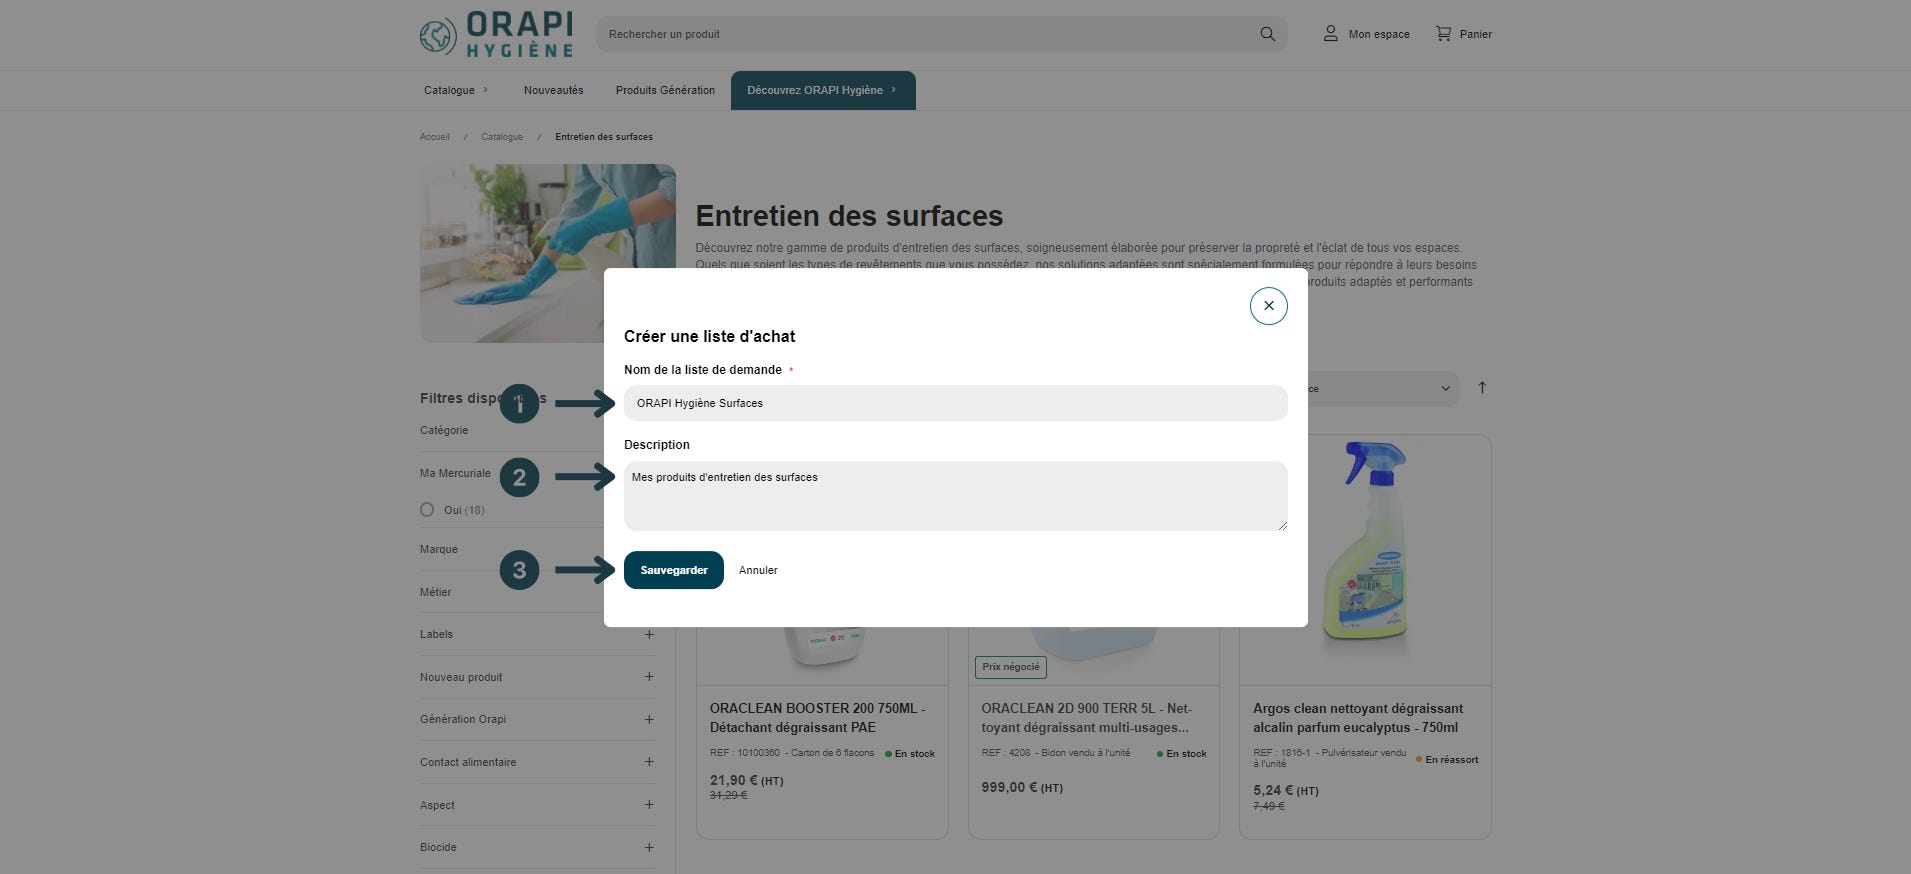Image resolution: width=1911 pixels, height=874 pixels.
Task: Focus the Nom de la liste field
Action: [x=955, y=403]
